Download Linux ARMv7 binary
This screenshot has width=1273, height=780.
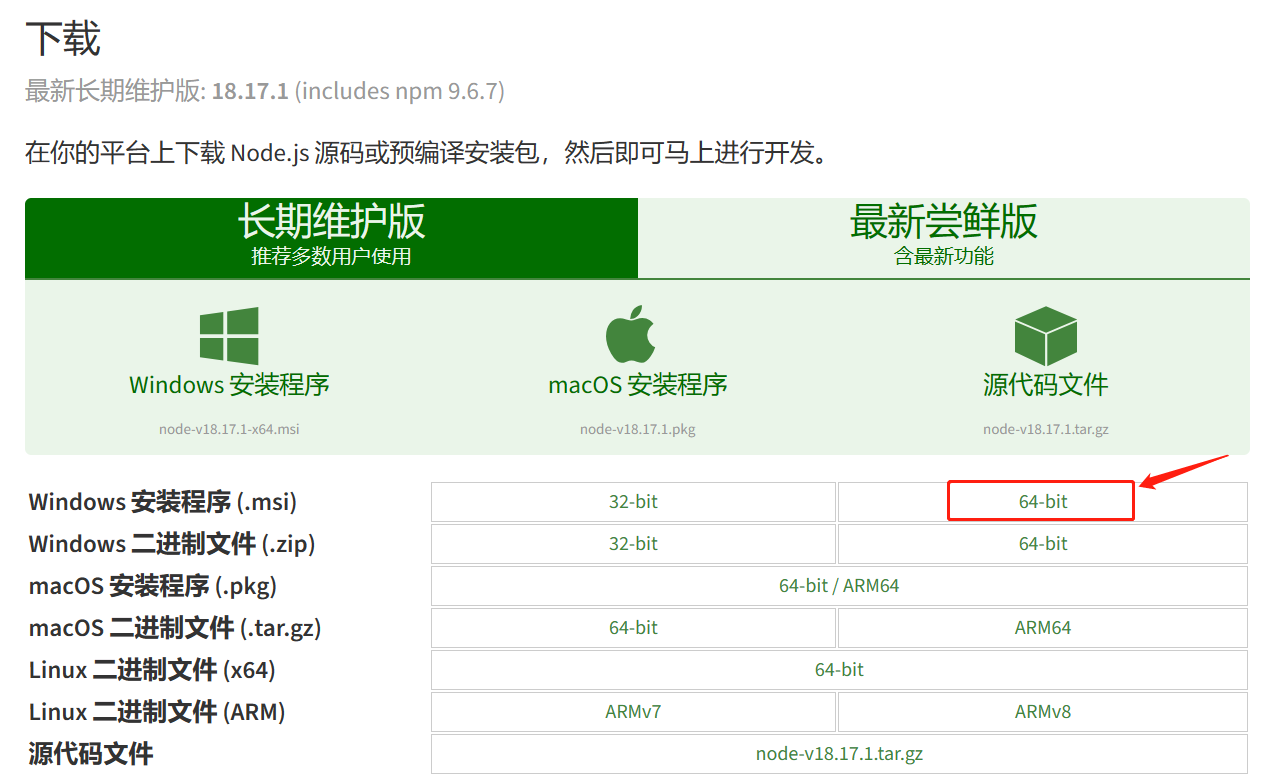(633, 712)
